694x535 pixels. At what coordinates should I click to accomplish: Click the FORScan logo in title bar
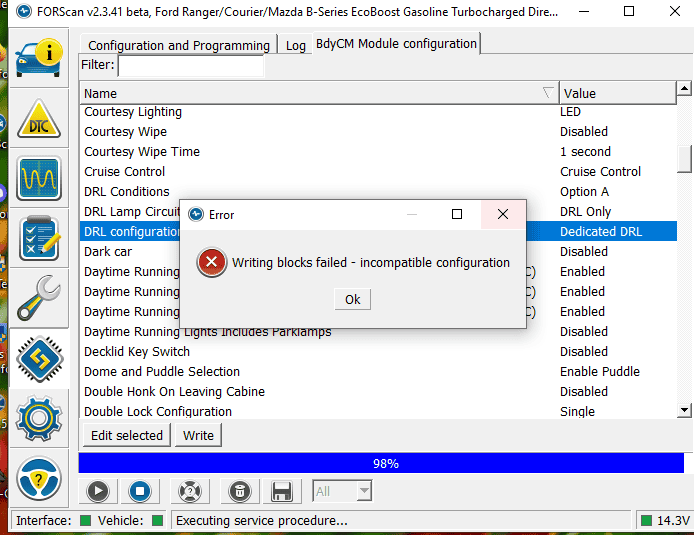(x=24, y=11)
